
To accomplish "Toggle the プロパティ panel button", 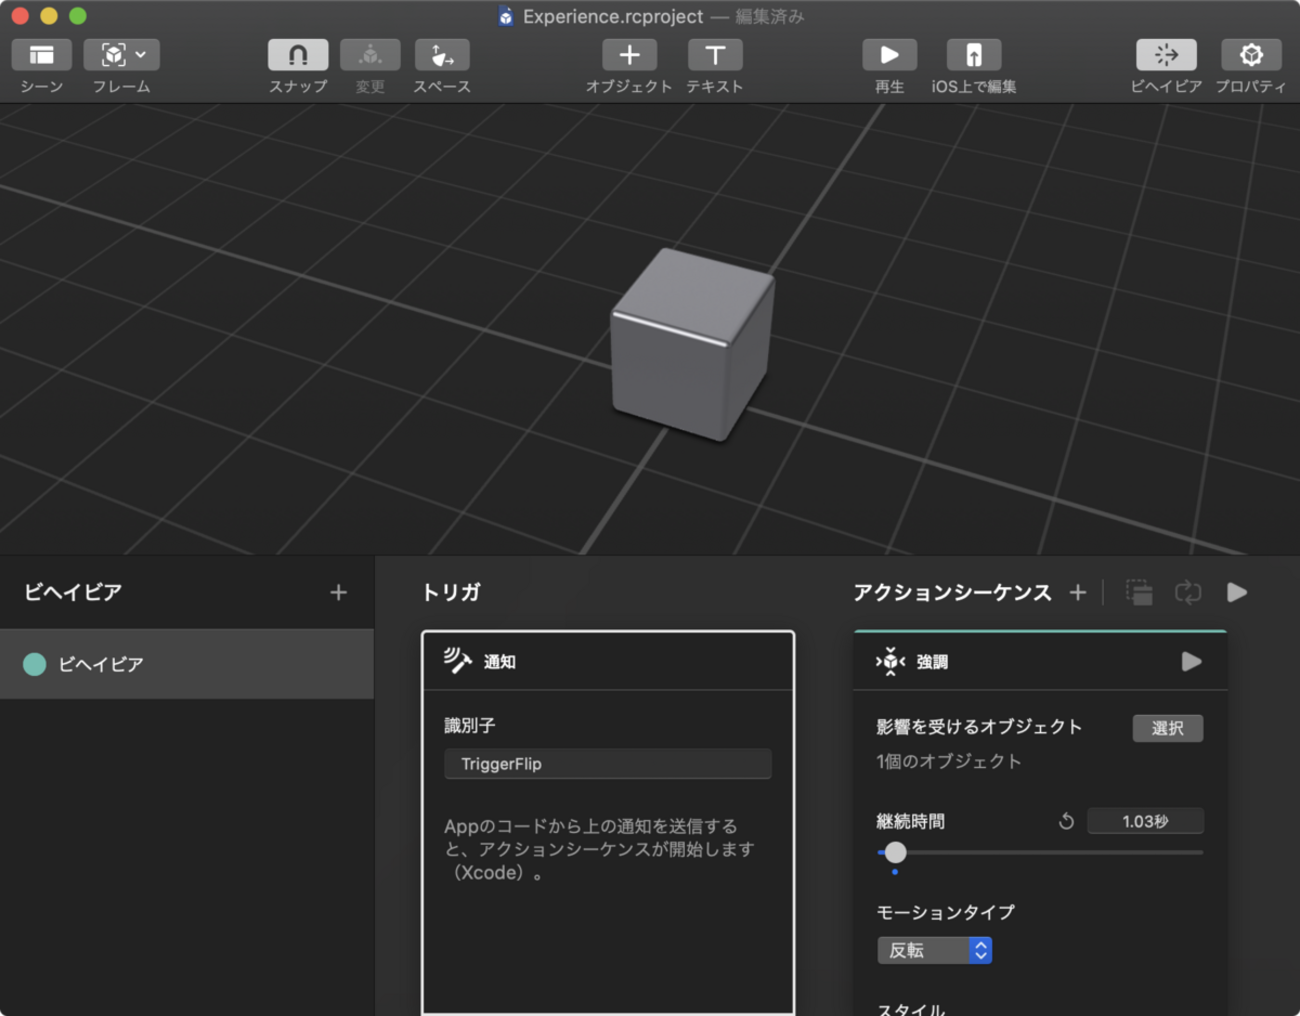I will coord(1251,55).
